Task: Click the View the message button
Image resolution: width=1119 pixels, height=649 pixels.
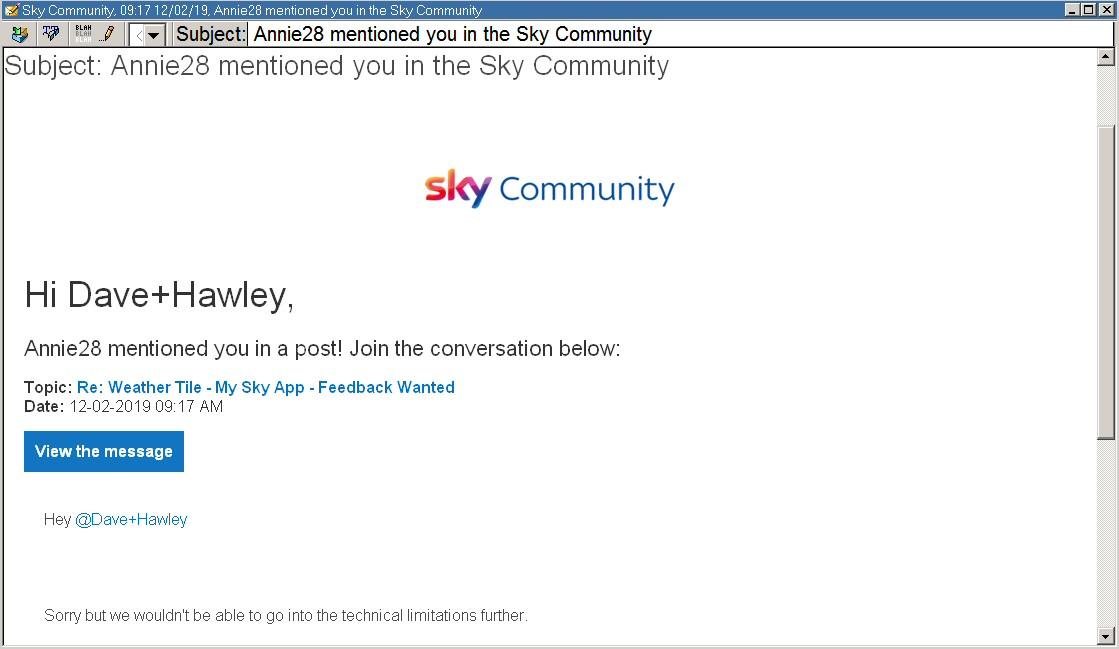Action: click(x=103, y=451)
